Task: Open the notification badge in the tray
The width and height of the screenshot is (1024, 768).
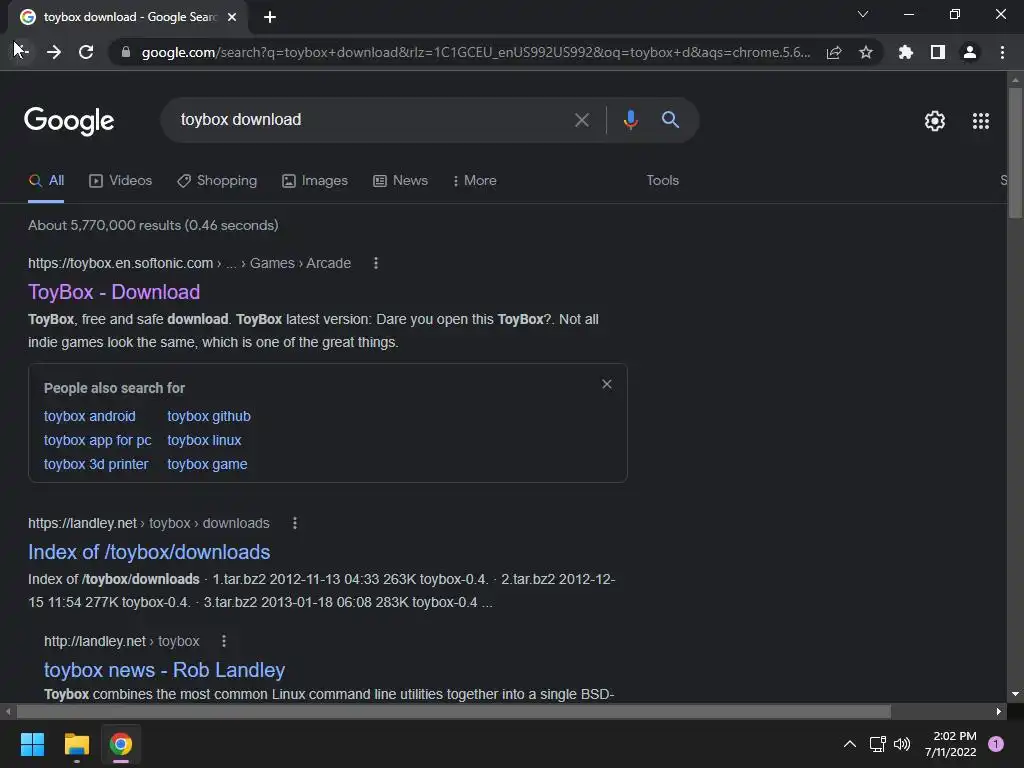Action: tap(996, 744)
